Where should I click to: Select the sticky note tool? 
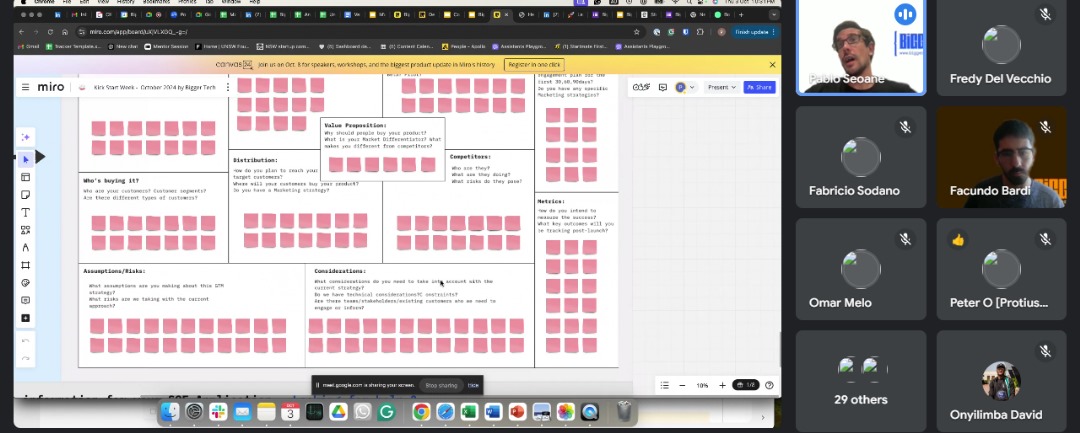pos(25,195)
